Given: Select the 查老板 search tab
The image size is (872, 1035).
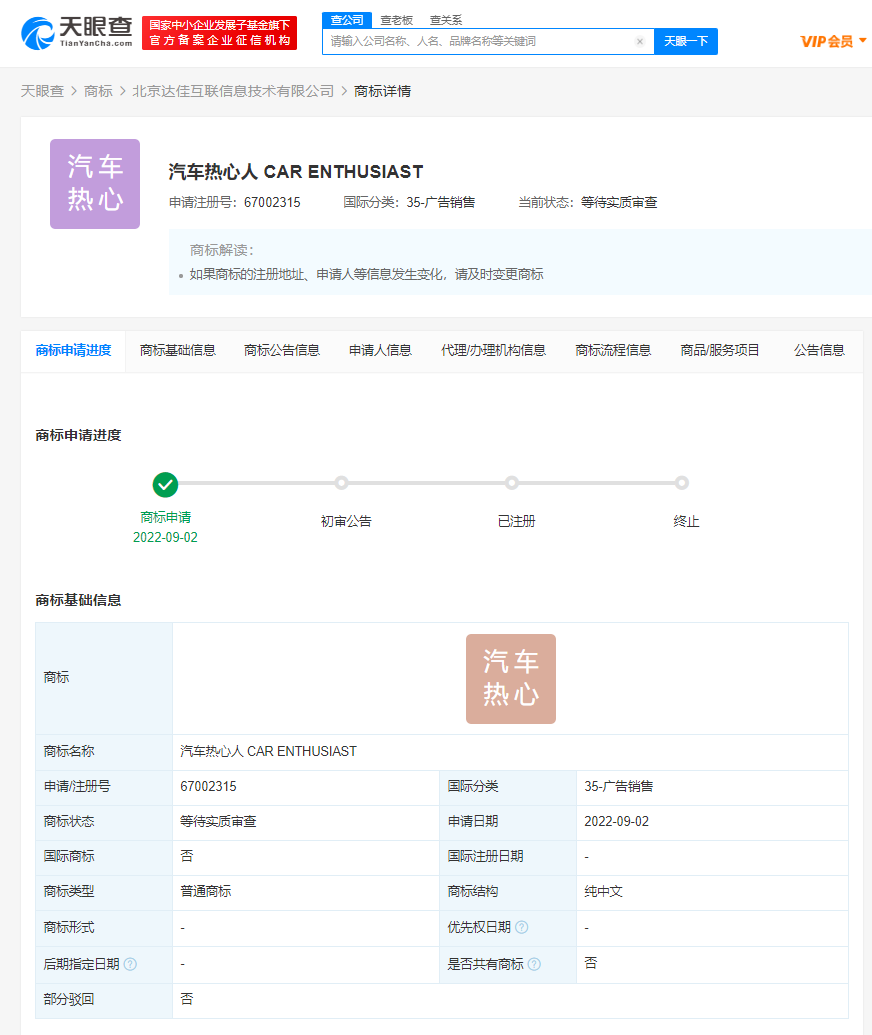Looking at the screenshot, I should pos(396,20).
